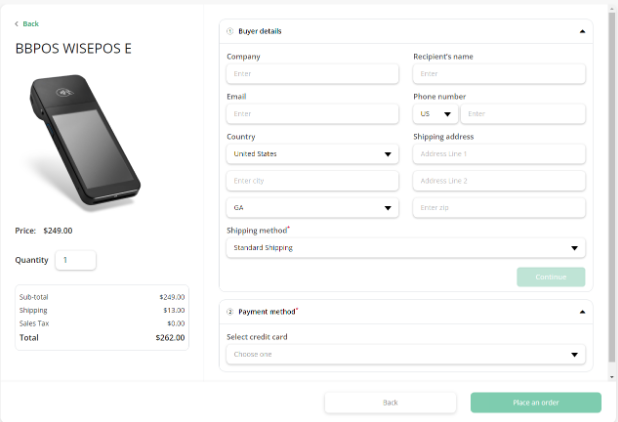
Task: Click the Quantity input box
Action: tap(76, 260)
